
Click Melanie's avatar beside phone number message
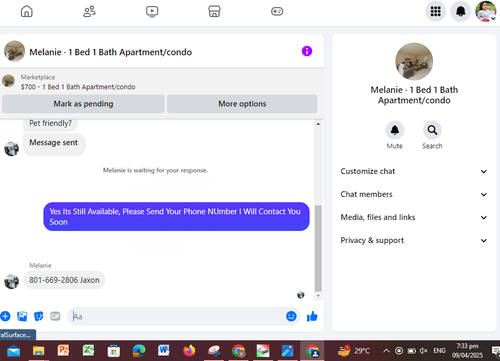[11, 281]
